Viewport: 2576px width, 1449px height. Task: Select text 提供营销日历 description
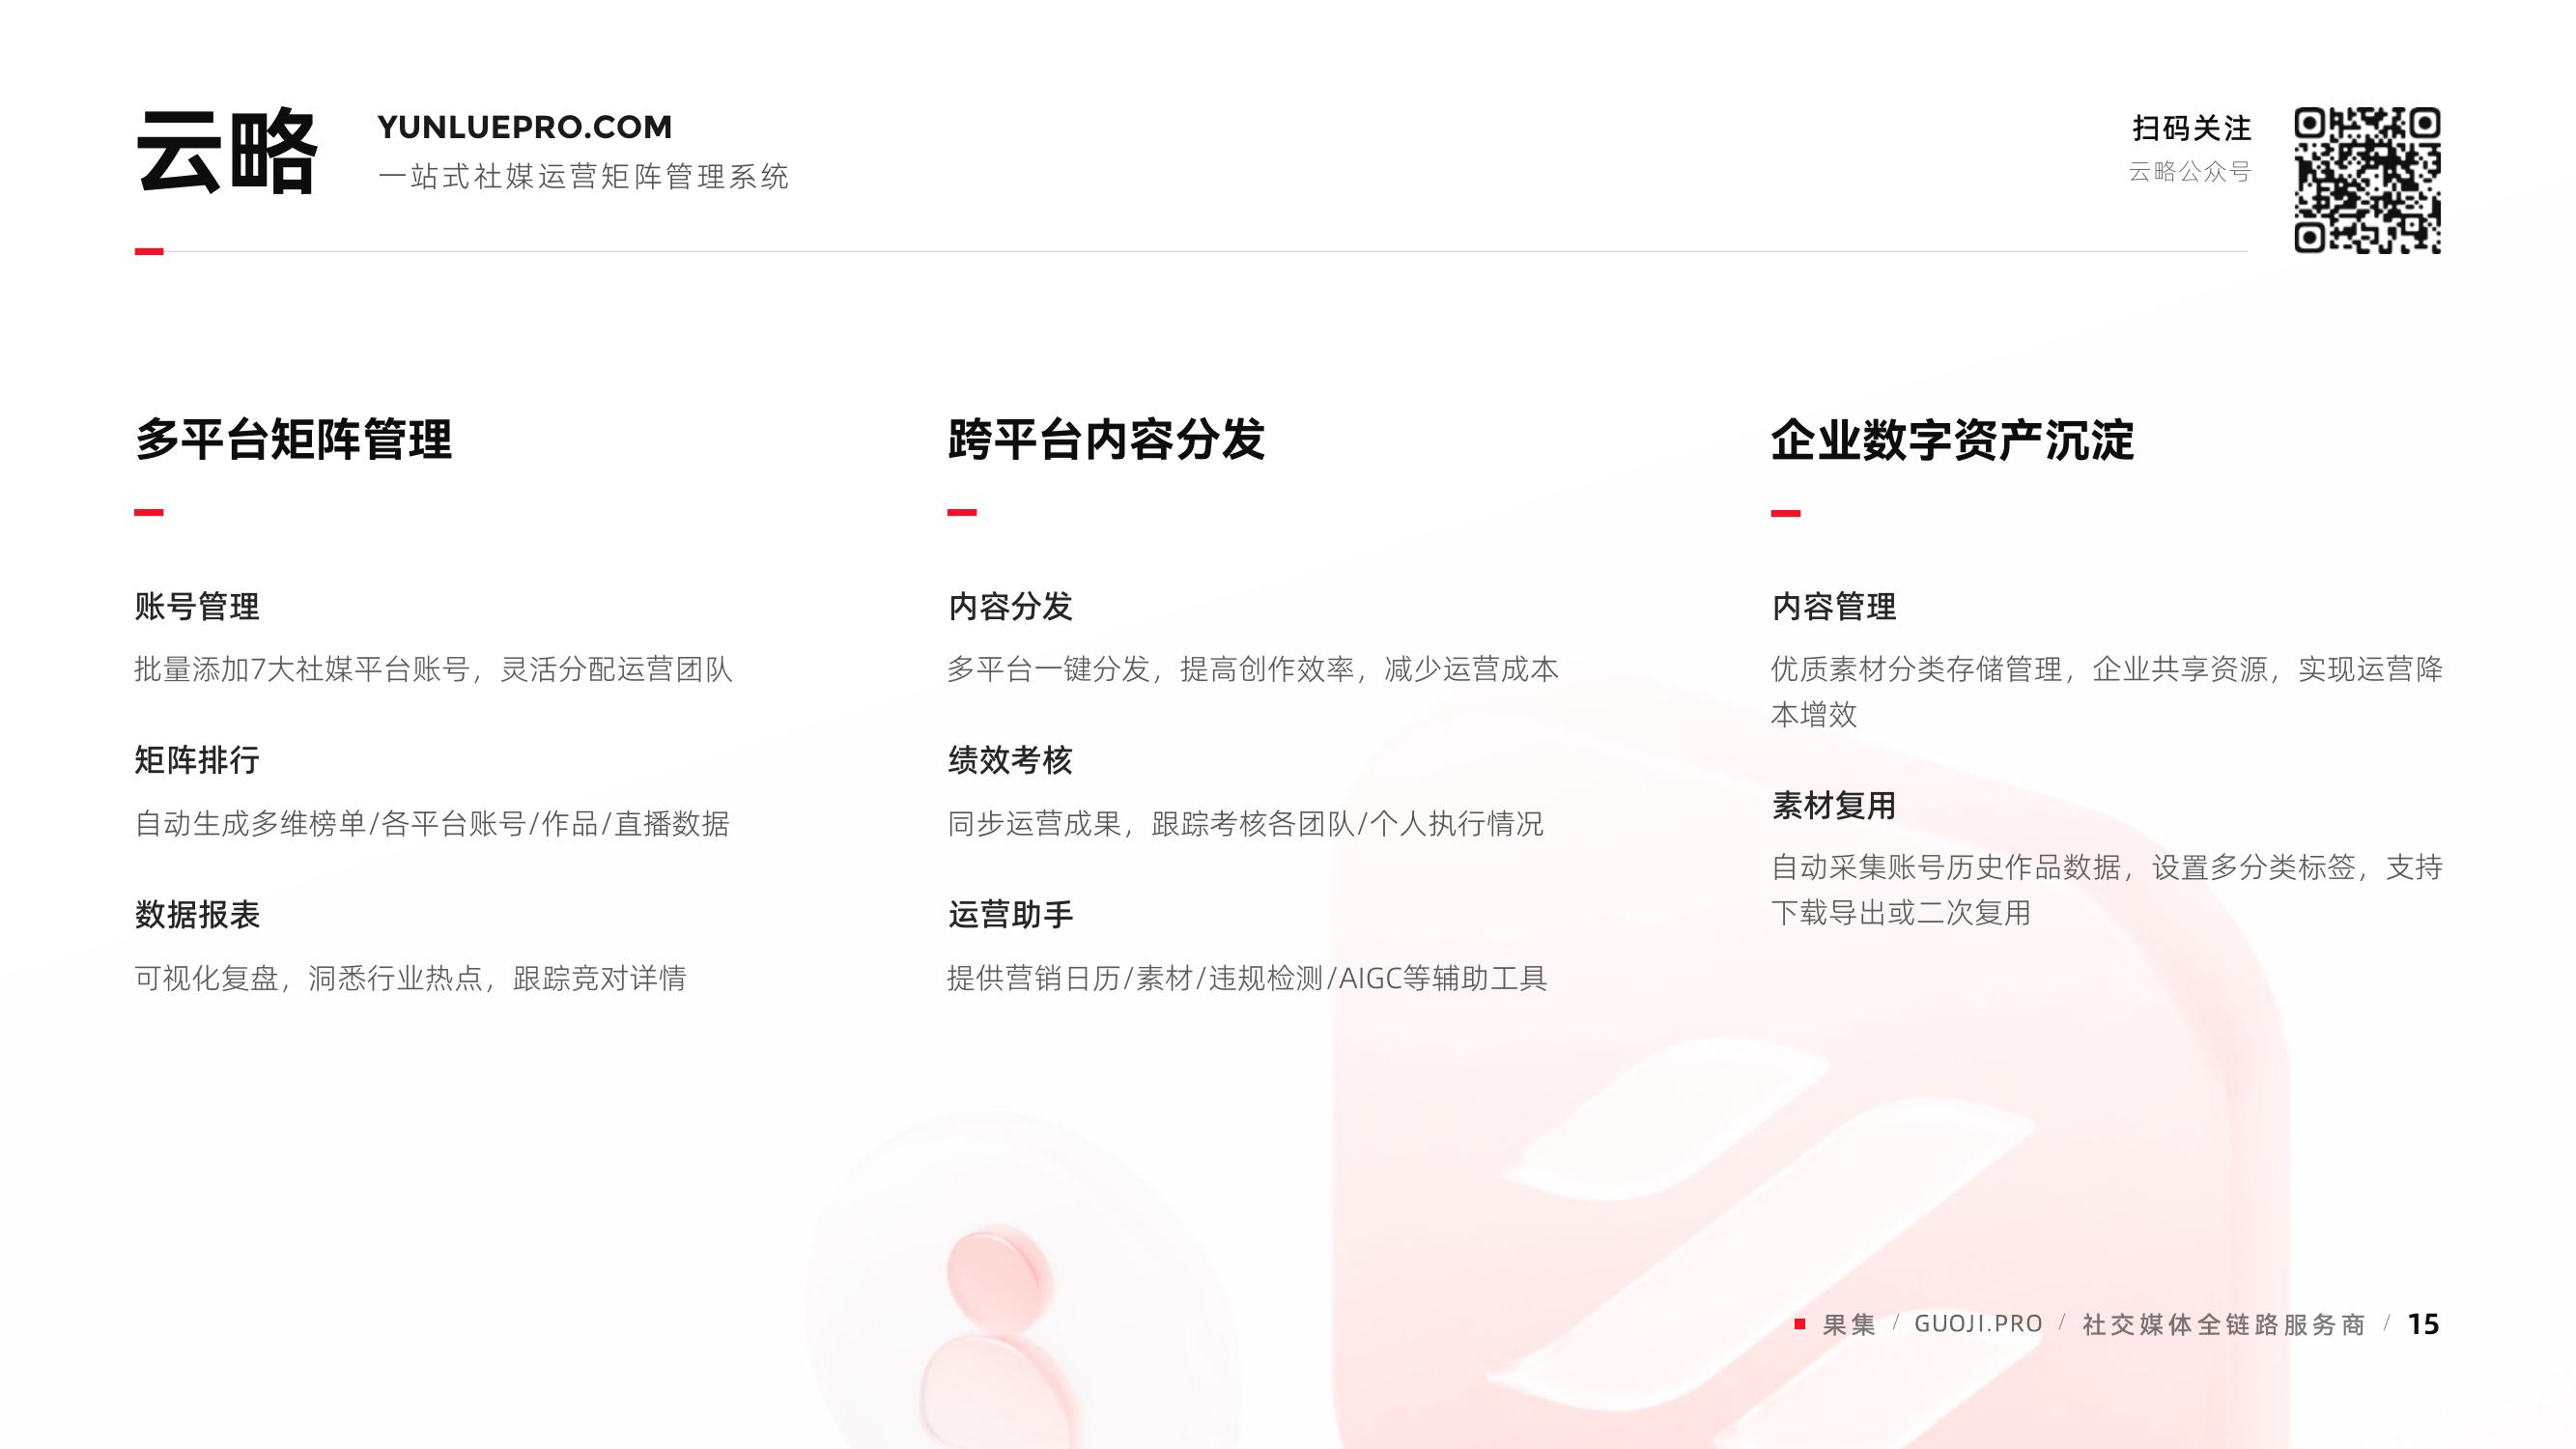[x=1247, y=978]
